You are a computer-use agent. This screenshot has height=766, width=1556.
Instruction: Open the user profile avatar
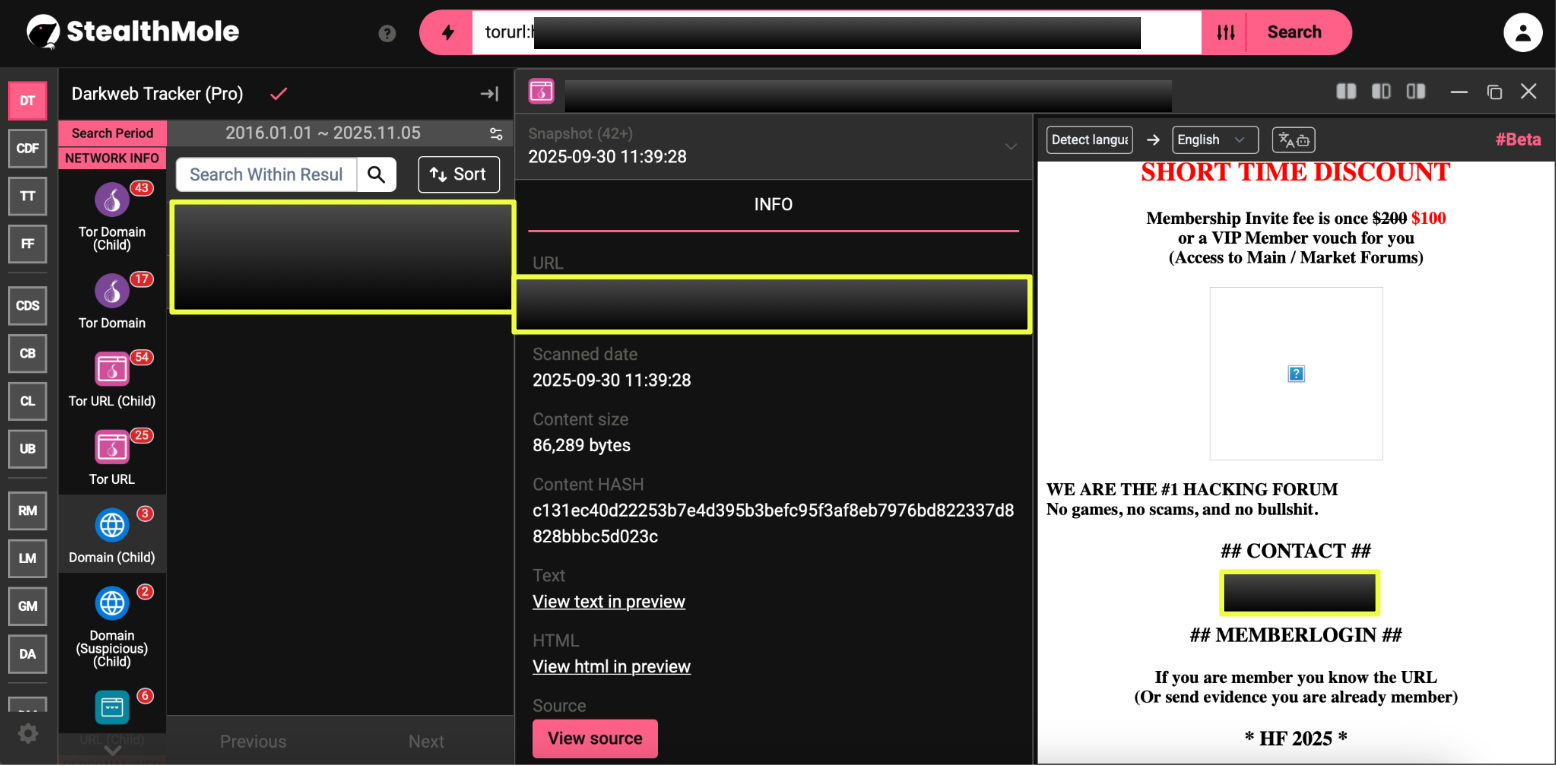coord(1522,33)
